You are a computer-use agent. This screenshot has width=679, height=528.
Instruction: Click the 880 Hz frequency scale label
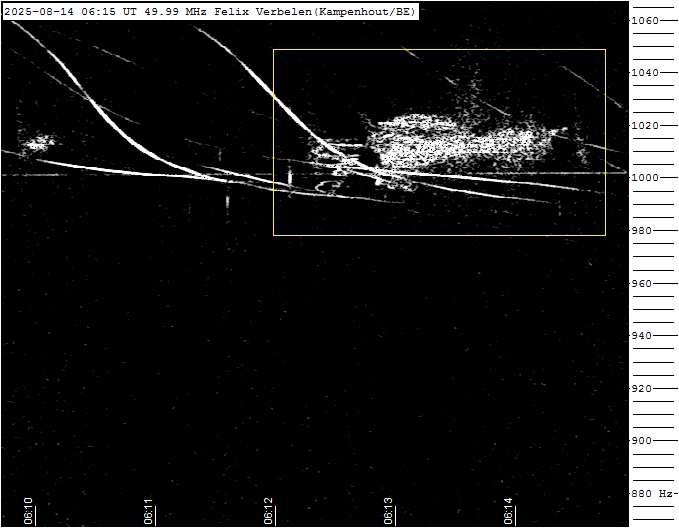click(652, 493)
